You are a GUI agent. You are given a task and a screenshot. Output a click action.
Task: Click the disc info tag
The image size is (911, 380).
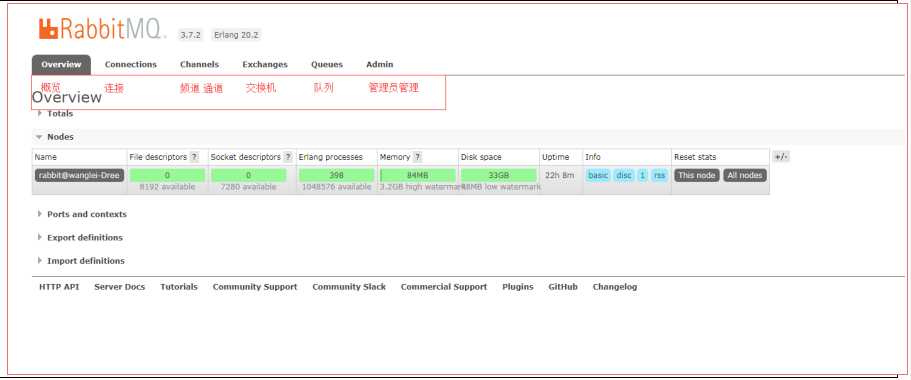coord(623,175)
